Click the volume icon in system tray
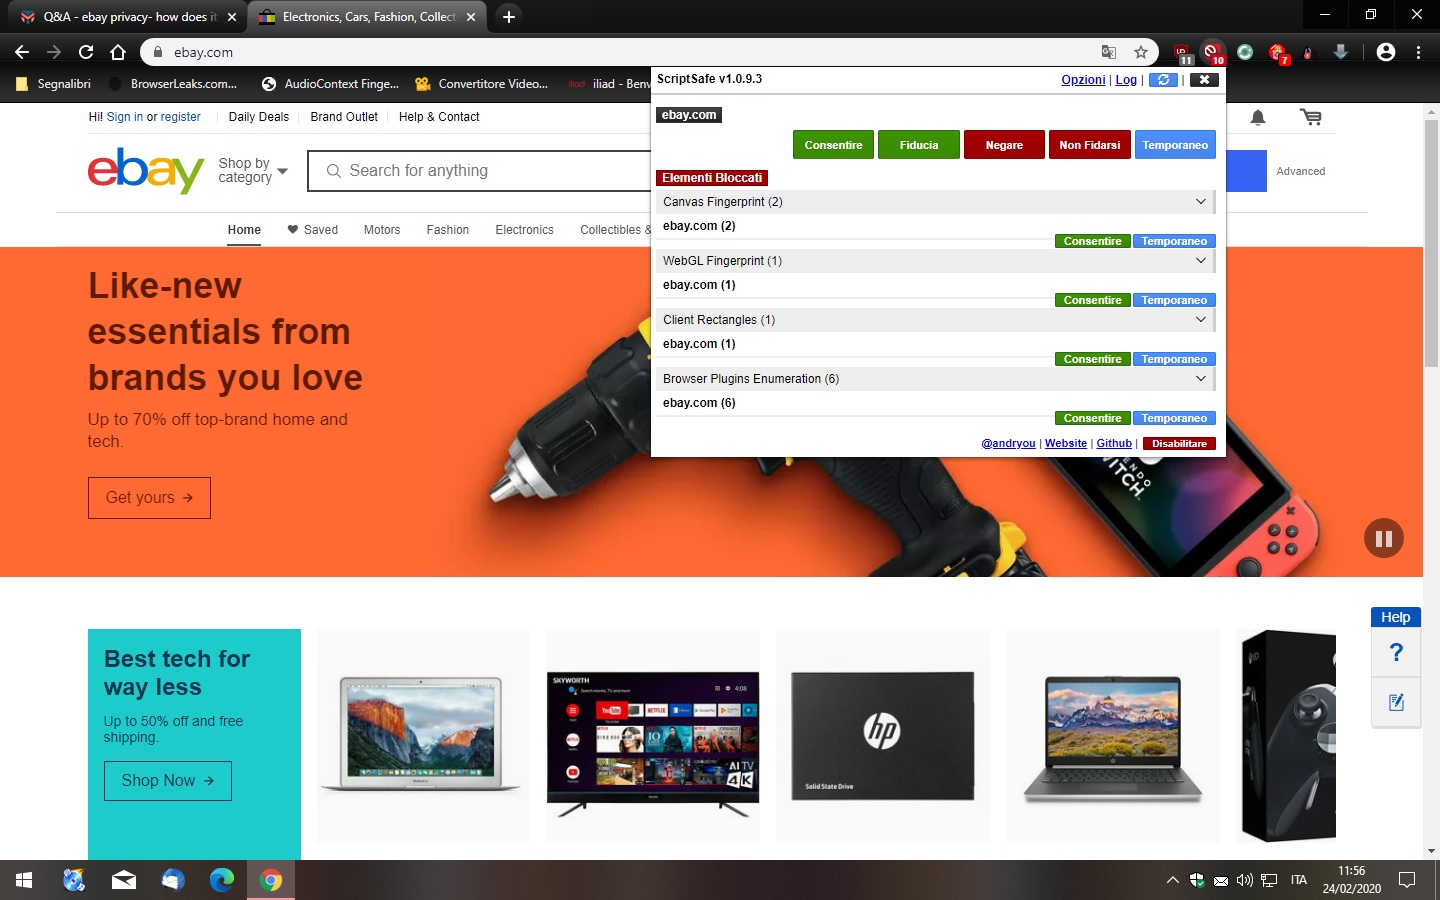 point(1245,880)
